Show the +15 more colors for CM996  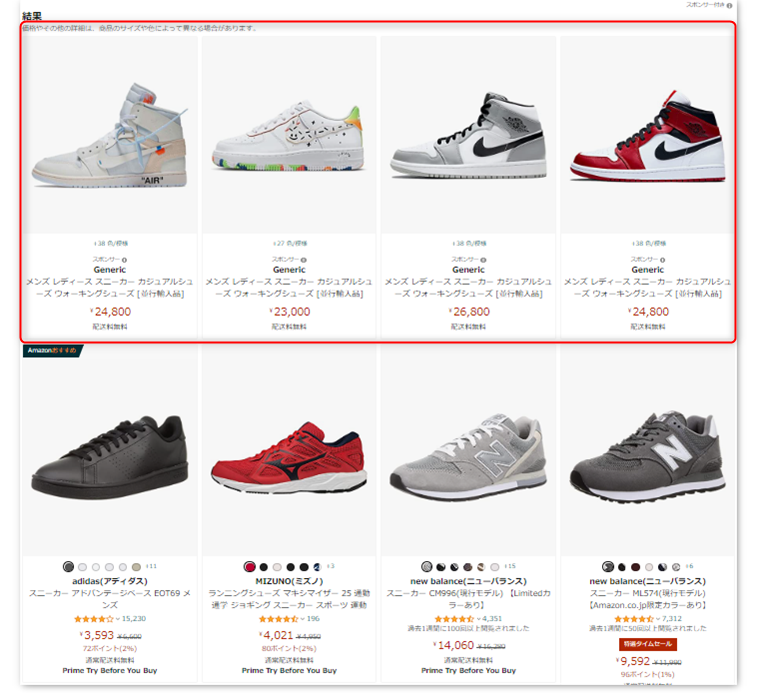click(x=510, y=566)
